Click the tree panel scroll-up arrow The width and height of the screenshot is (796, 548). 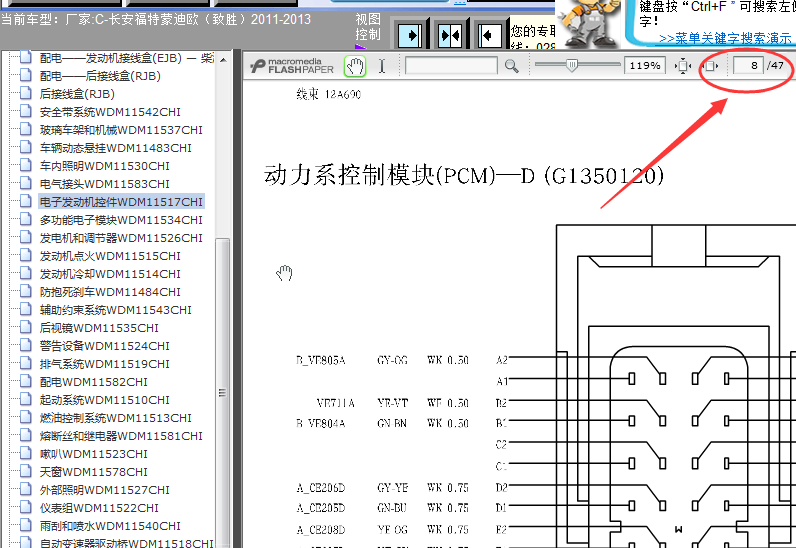(x=223, y=60)
